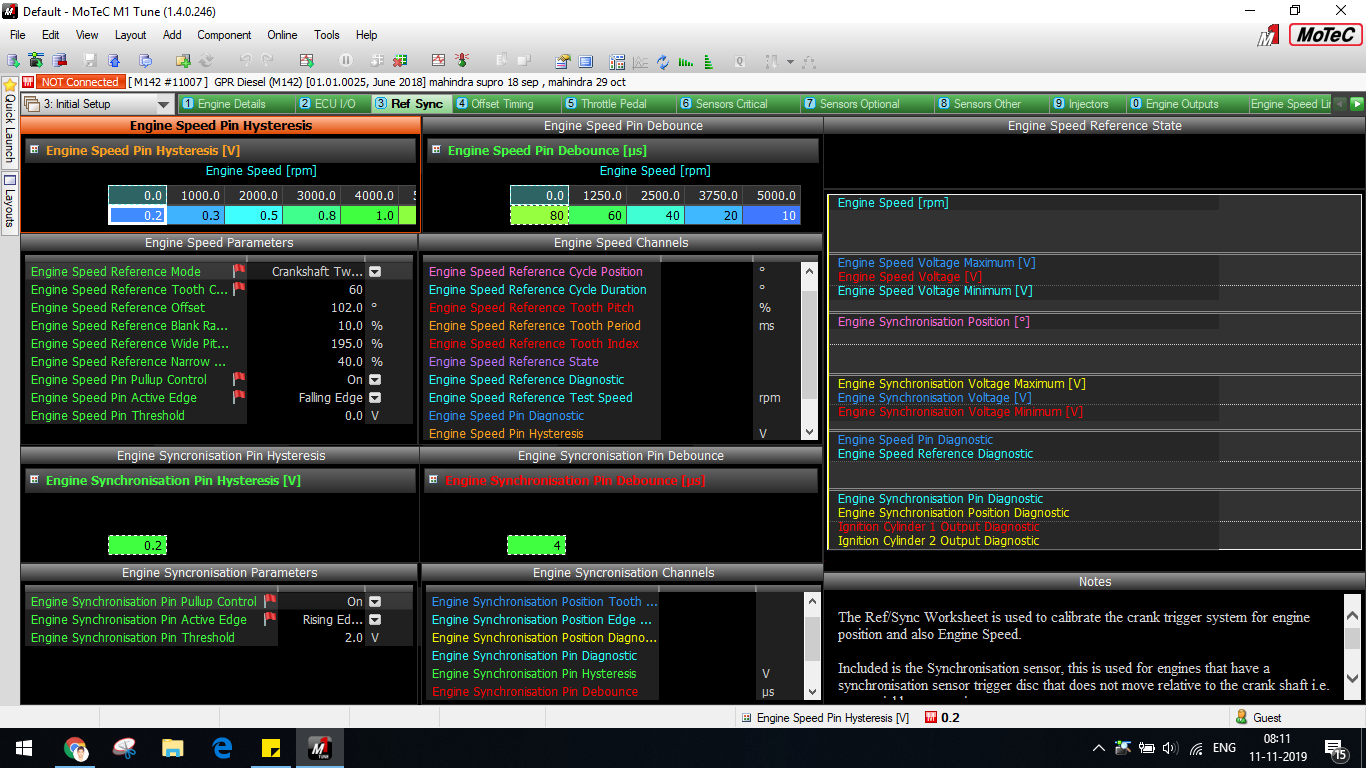
Task: Expand the Engine Synchronisation Pin Hysteresis [V] item
Action: coord(34,480)
